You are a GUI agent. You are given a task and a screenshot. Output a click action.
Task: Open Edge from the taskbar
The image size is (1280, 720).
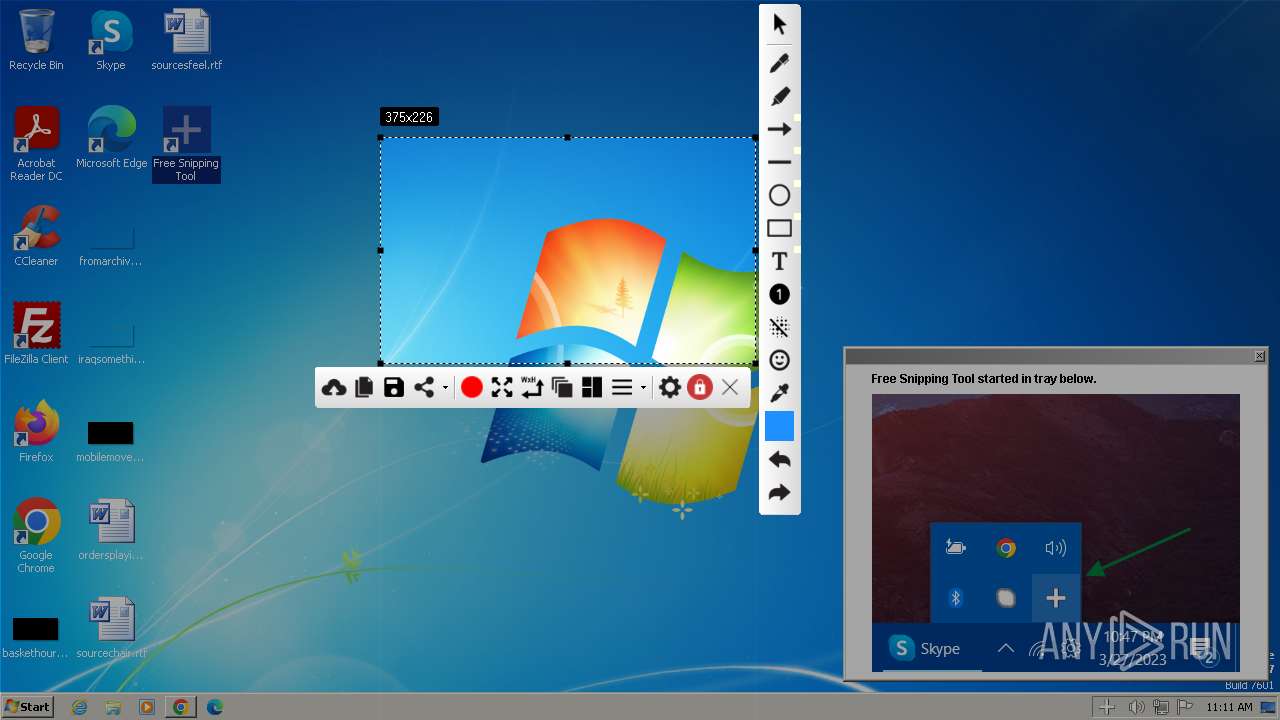coord(215,707)
